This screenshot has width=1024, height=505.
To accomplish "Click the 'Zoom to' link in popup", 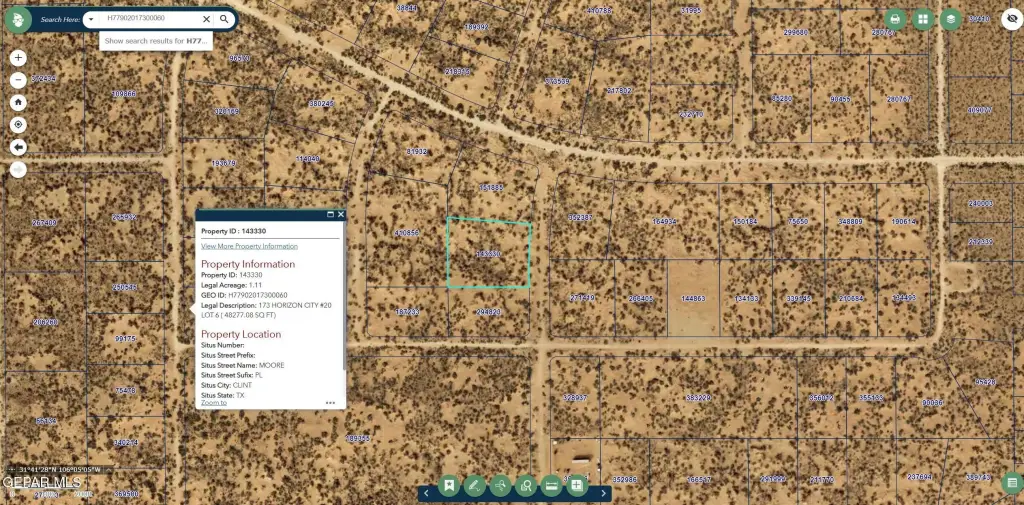I will click(x=214, y=403).
